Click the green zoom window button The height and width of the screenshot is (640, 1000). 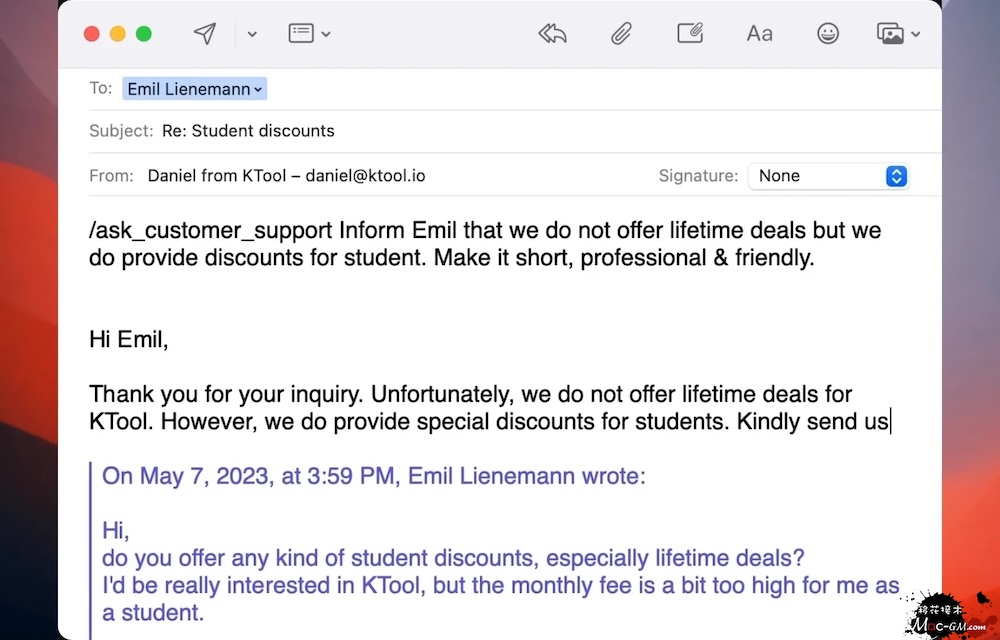pyautogui.click(x=144, y=34)
